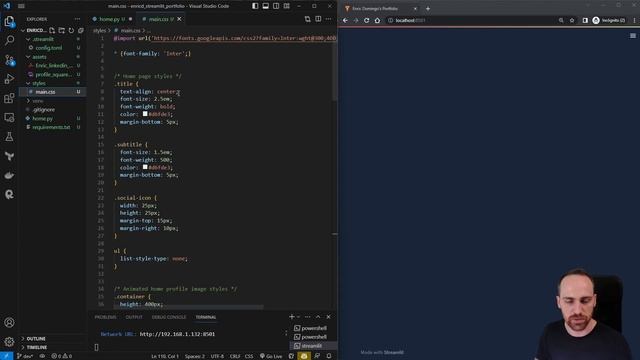
Task: Toggle bottom panel layout
Action: (266, 6)
